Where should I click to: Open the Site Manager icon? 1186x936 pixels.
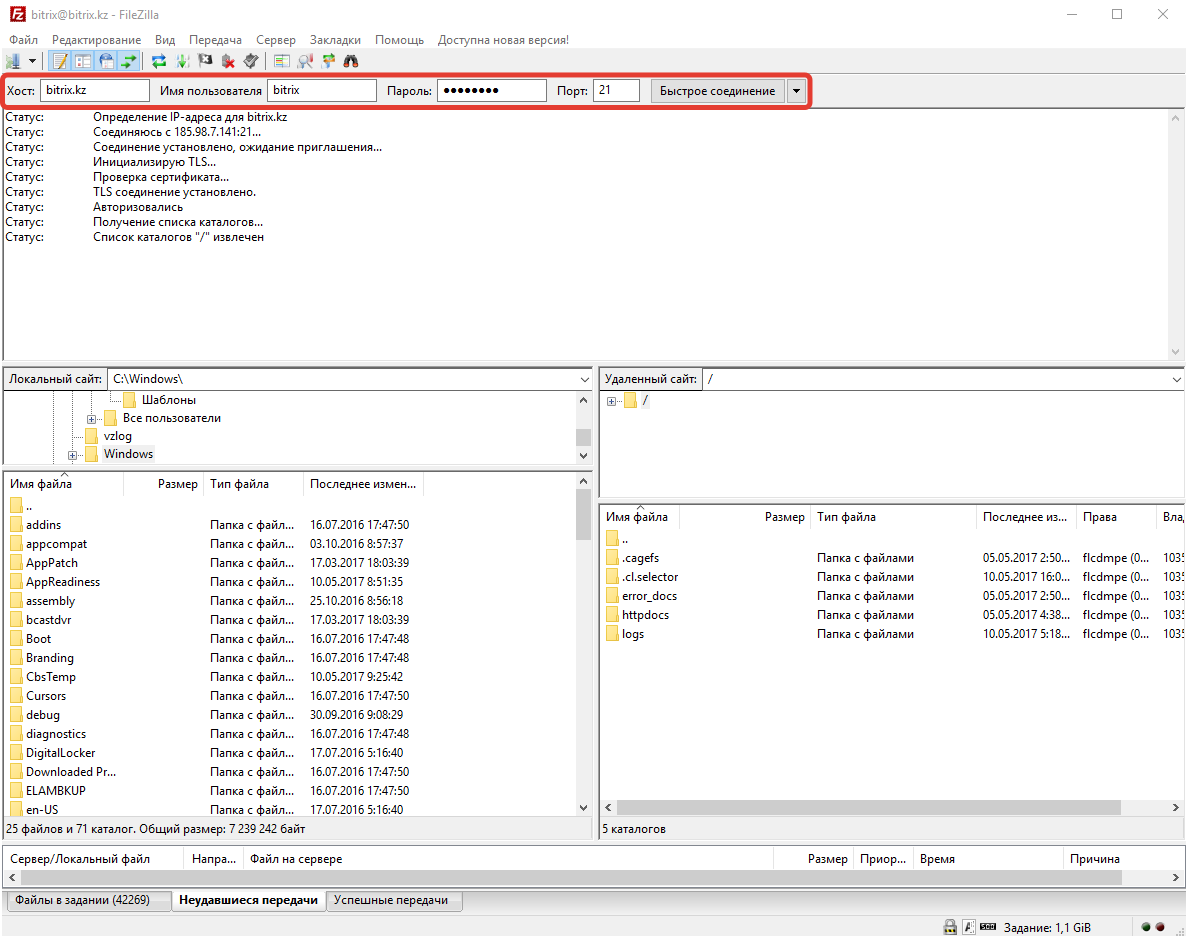point(13,61)
